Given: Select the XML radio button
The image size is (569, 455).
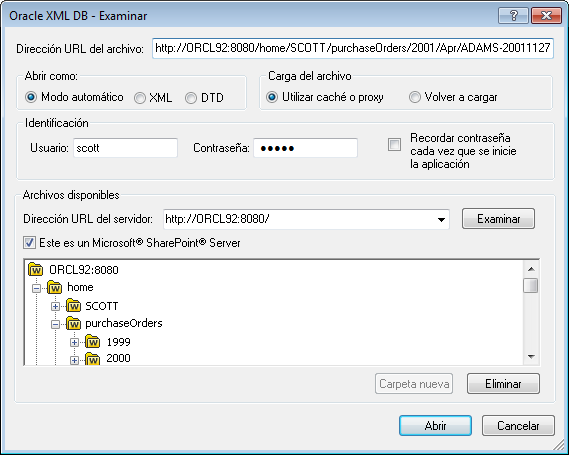Looking at the screenshot, I should 140,98.
